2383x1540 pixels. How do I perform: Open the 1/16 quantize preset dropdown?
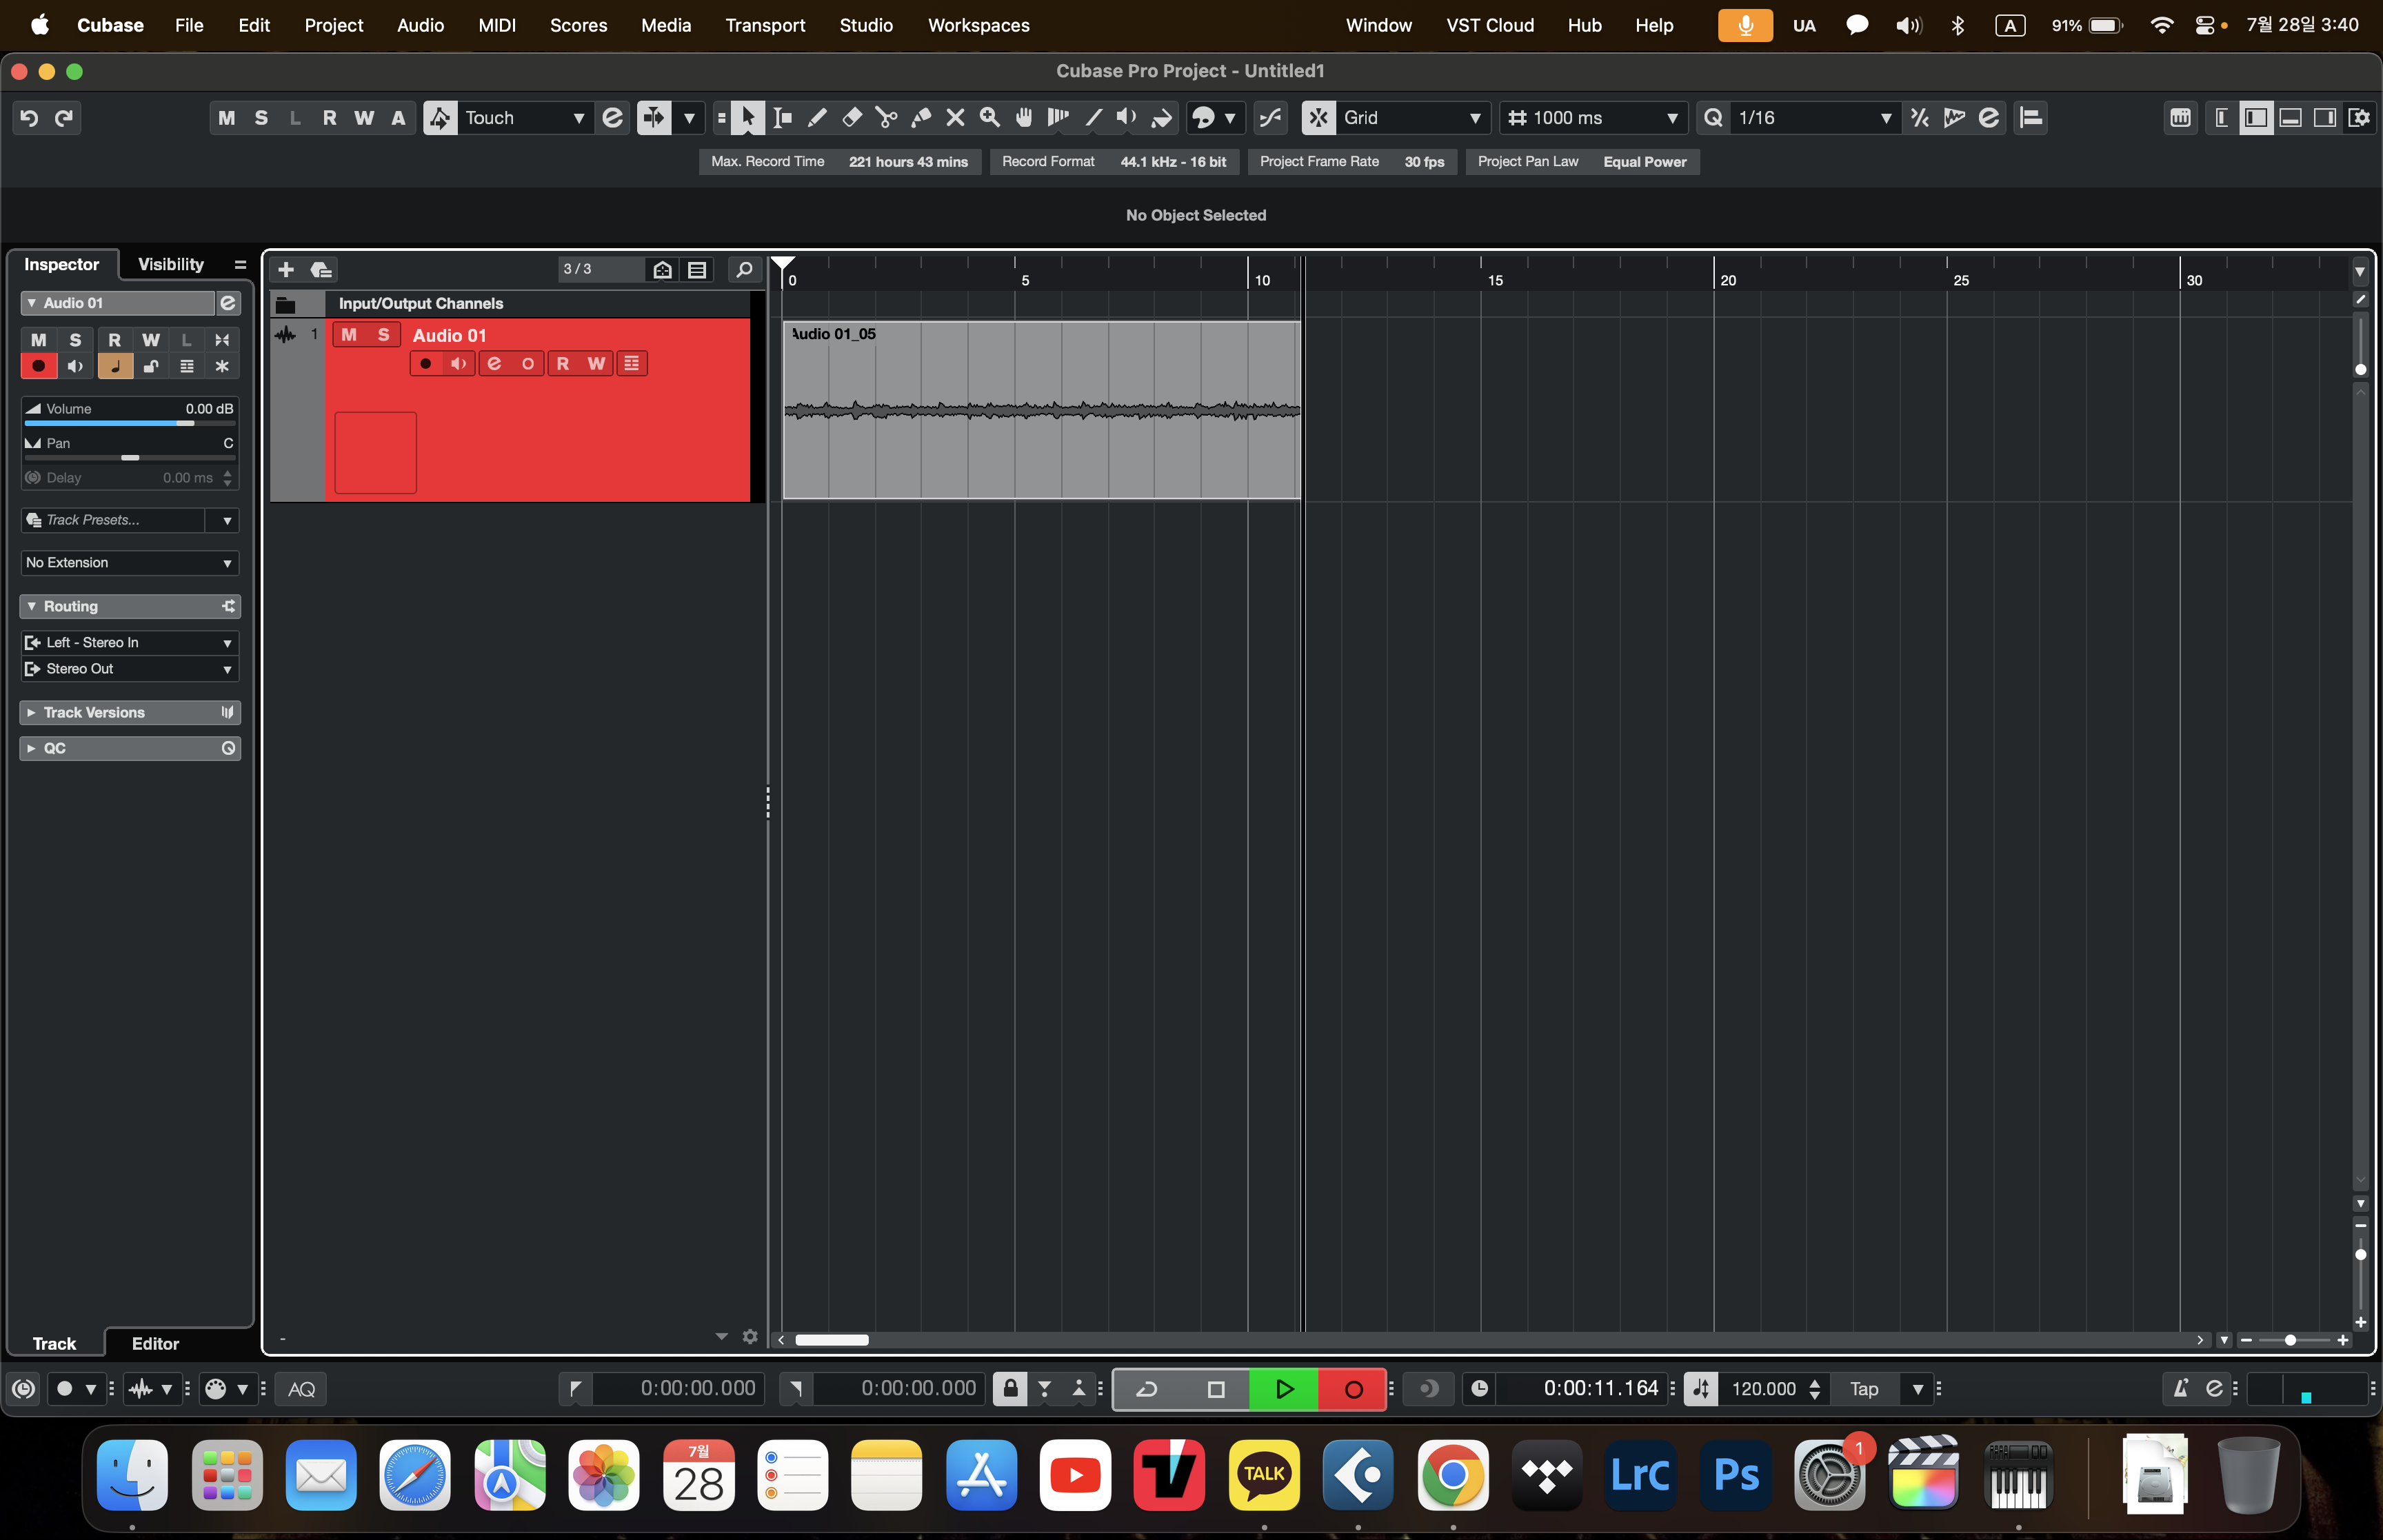[x=1884, y=118]
